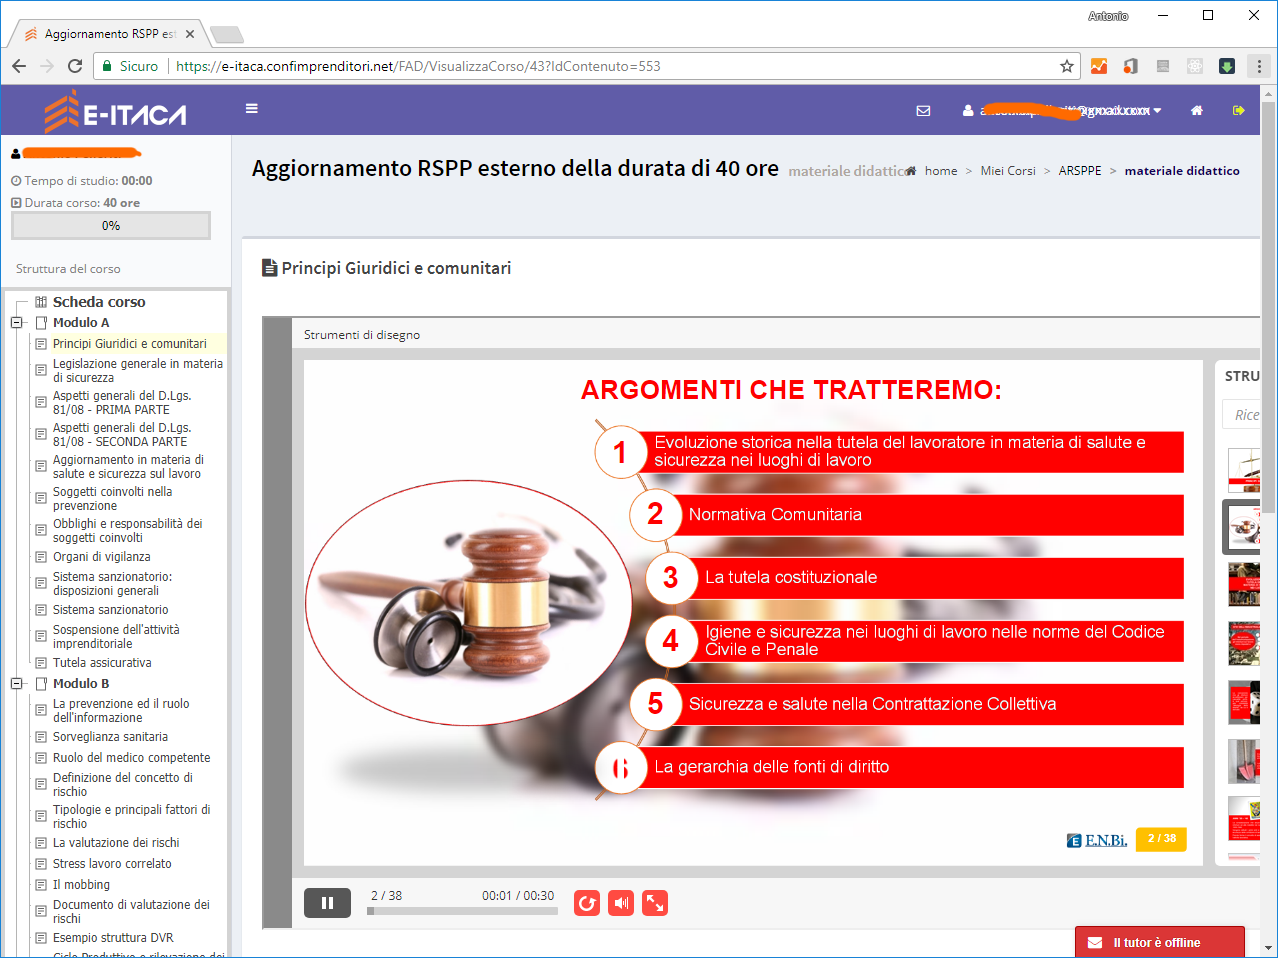The image size is (1278, 958).
Task: Open Aspetti generali D.Lgs. 81/08 PRIMA PARTE
Action: (x=122, y=403)
